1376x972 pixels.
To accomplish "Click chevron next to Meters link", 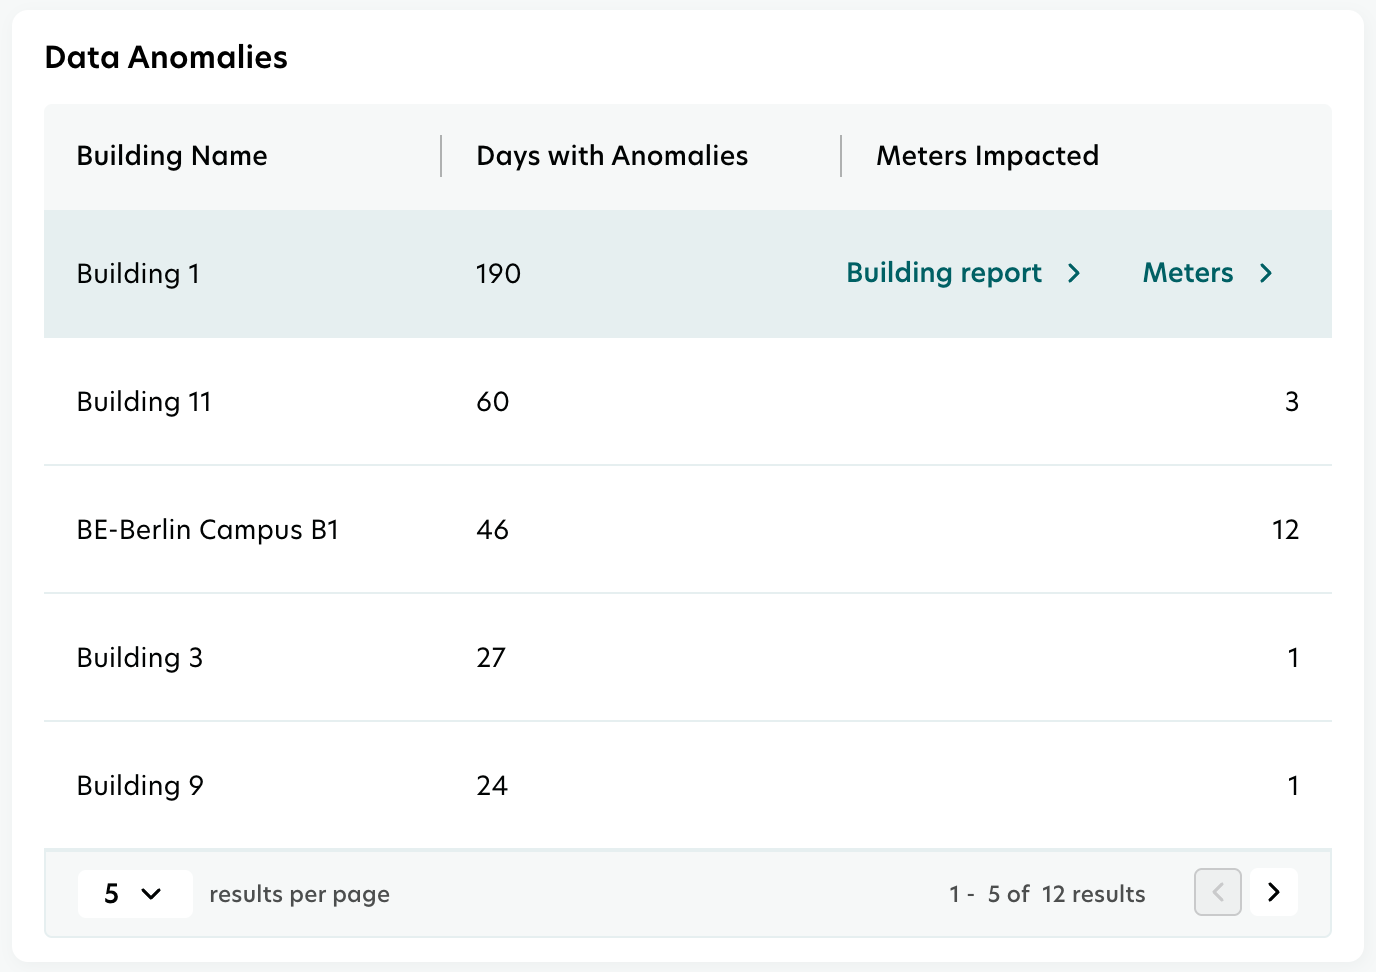I will coord(1266,273).
